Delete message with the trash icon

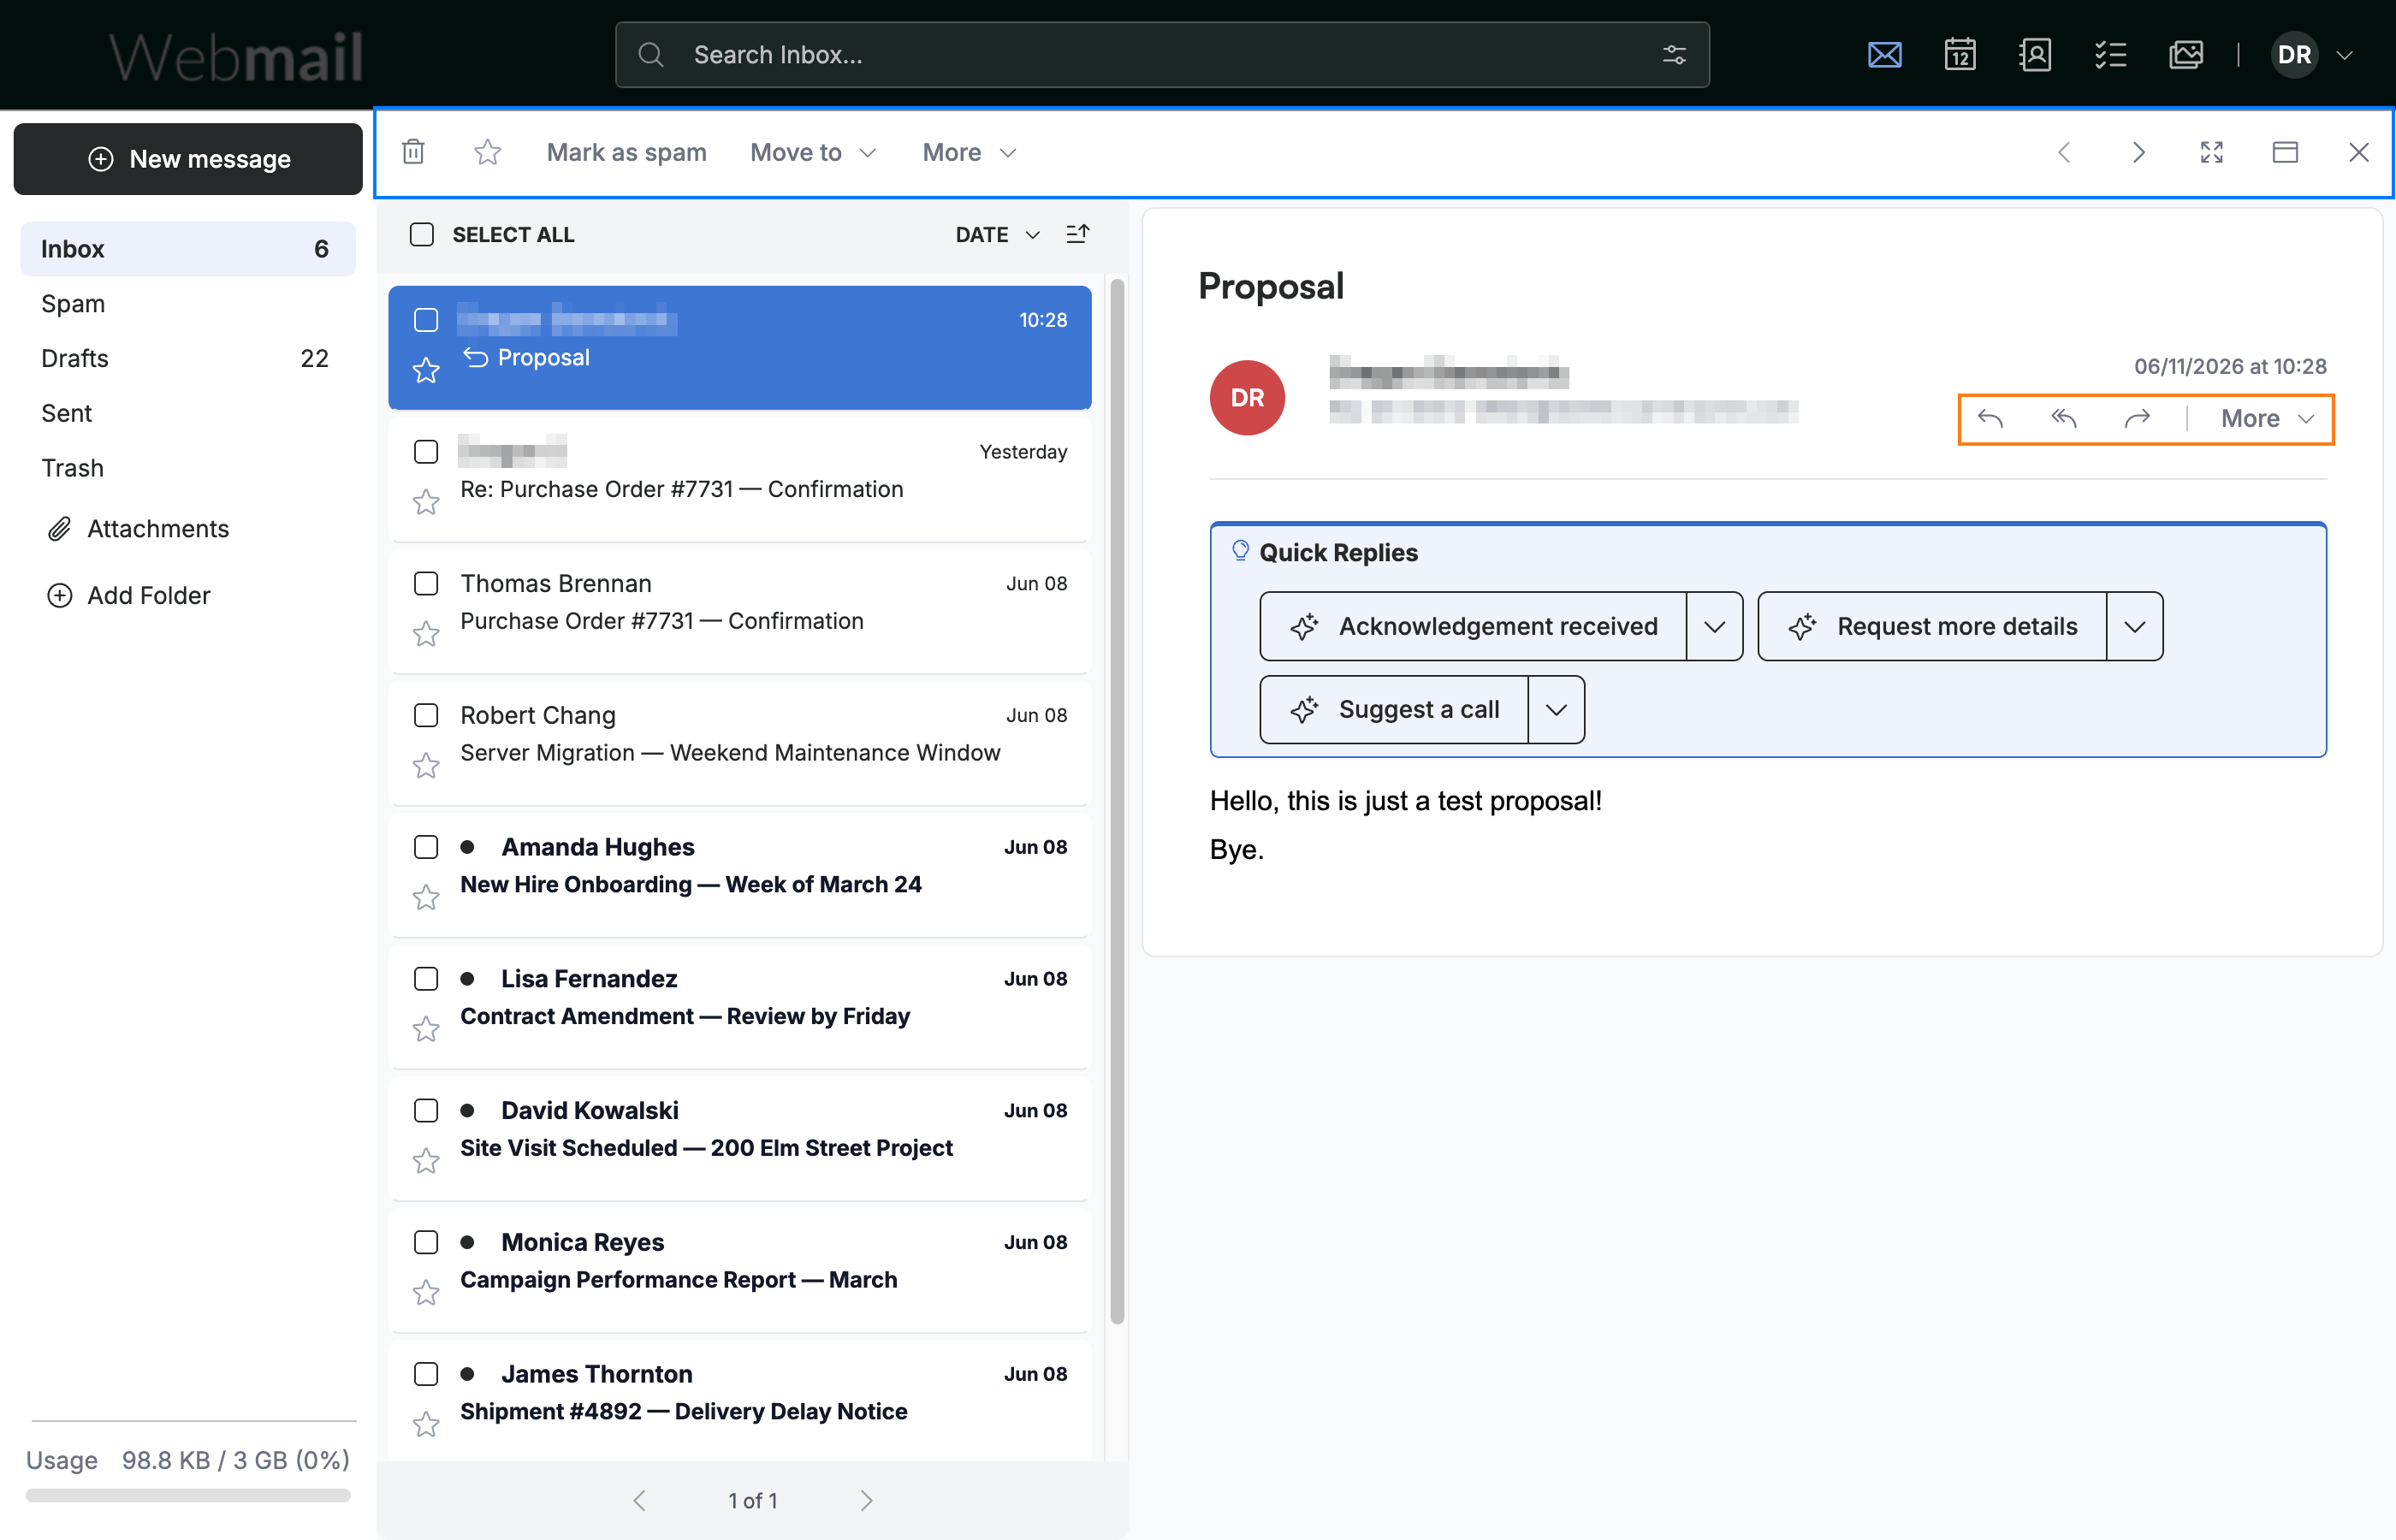[413, 152]
